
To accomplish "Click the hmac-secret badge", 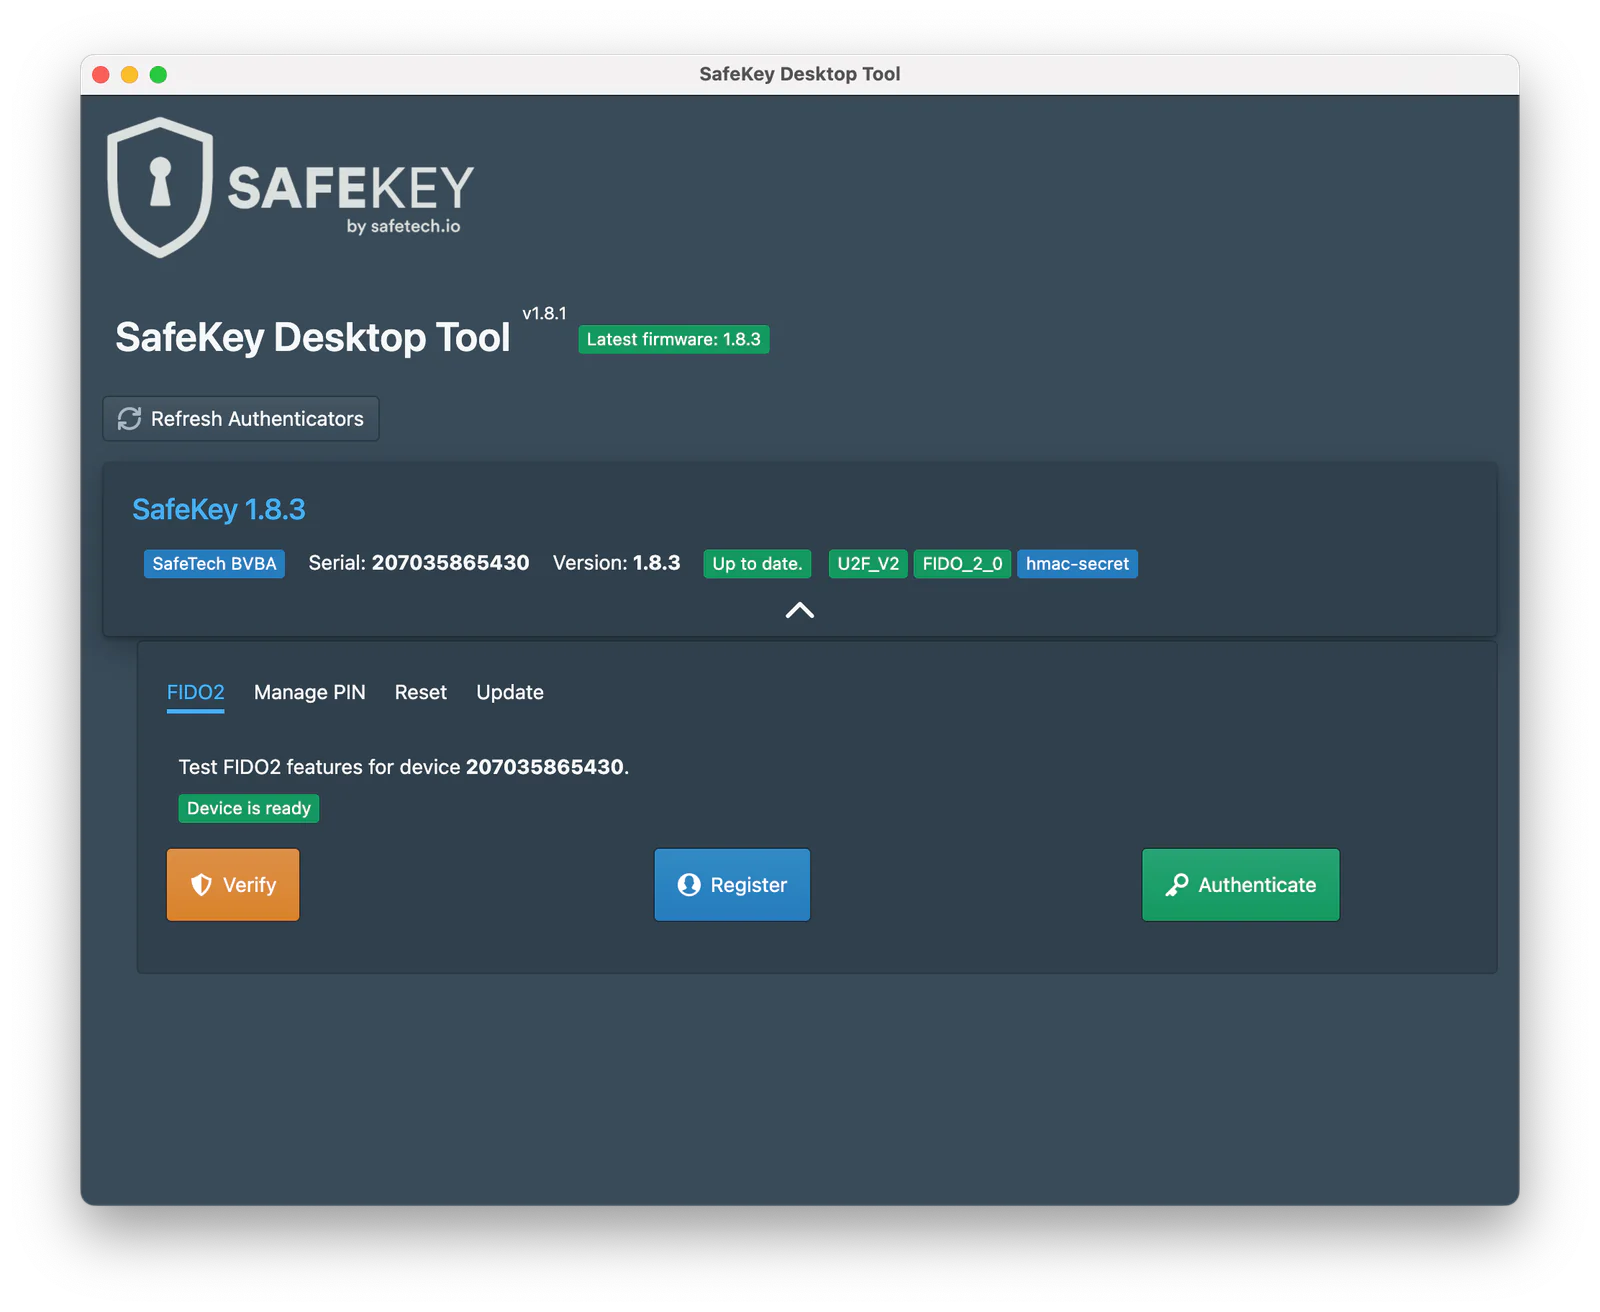I will point(1078,564).
